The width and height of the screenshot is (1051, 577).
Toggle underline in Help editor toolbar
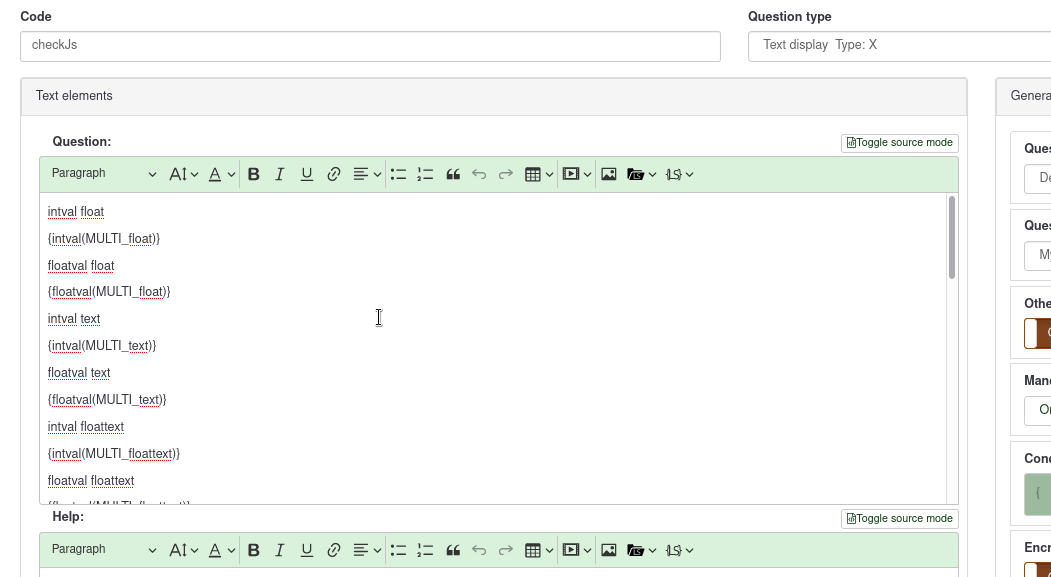306,550
